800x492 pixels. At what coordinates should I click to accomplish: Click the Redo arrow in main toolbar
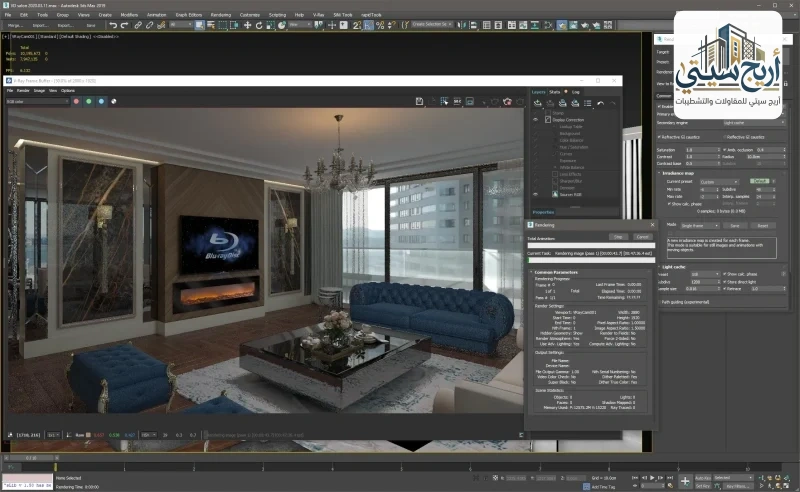124,25
